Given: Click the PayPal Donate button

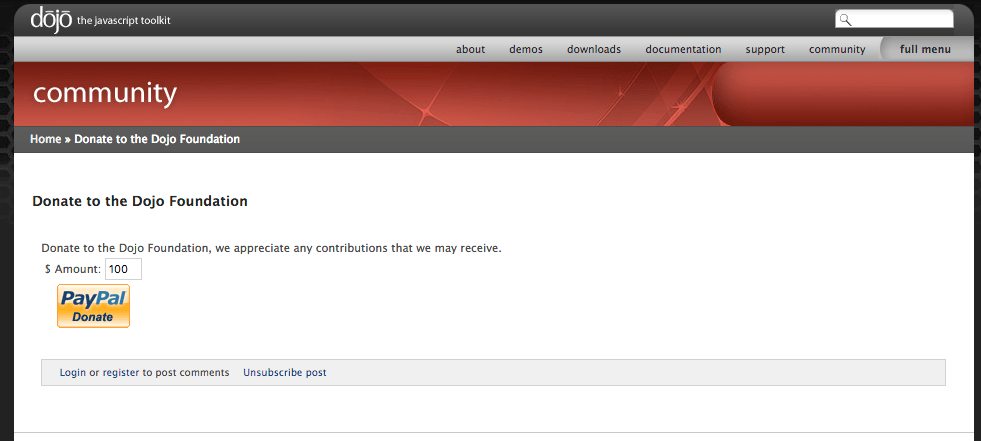Looking at the screenshot, I should [x=93, y=306].
